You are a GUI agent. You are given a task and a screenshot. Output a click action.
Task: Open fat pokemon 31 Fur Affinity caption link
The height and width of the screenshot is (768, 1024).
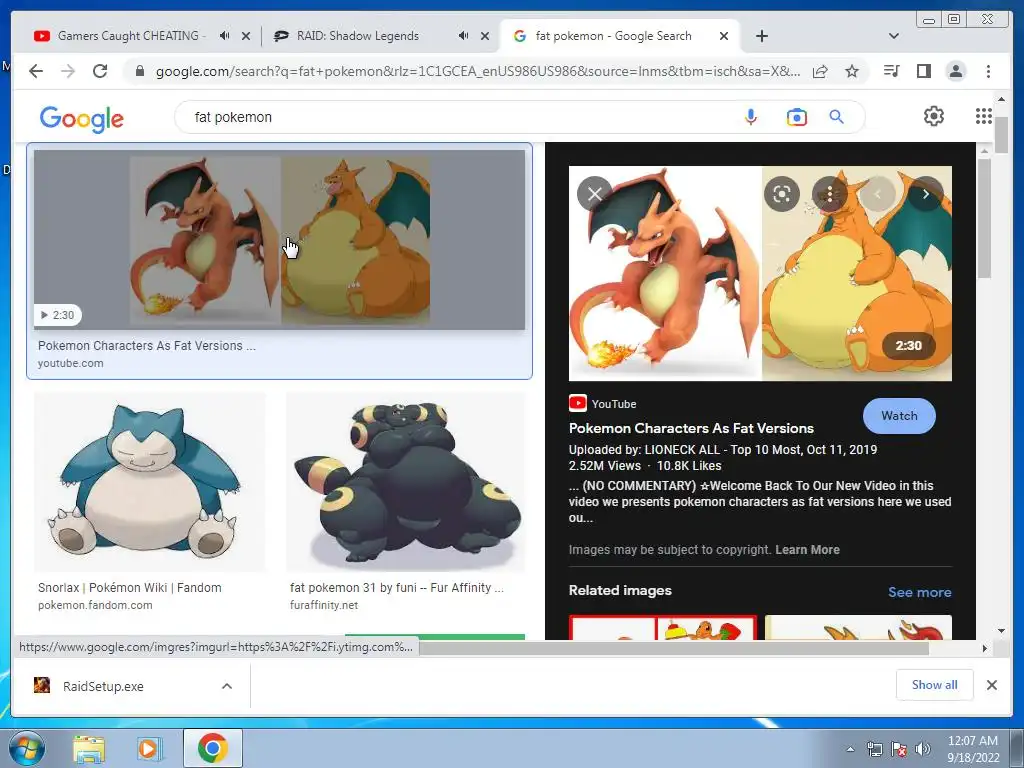click(x=396, y=588)
